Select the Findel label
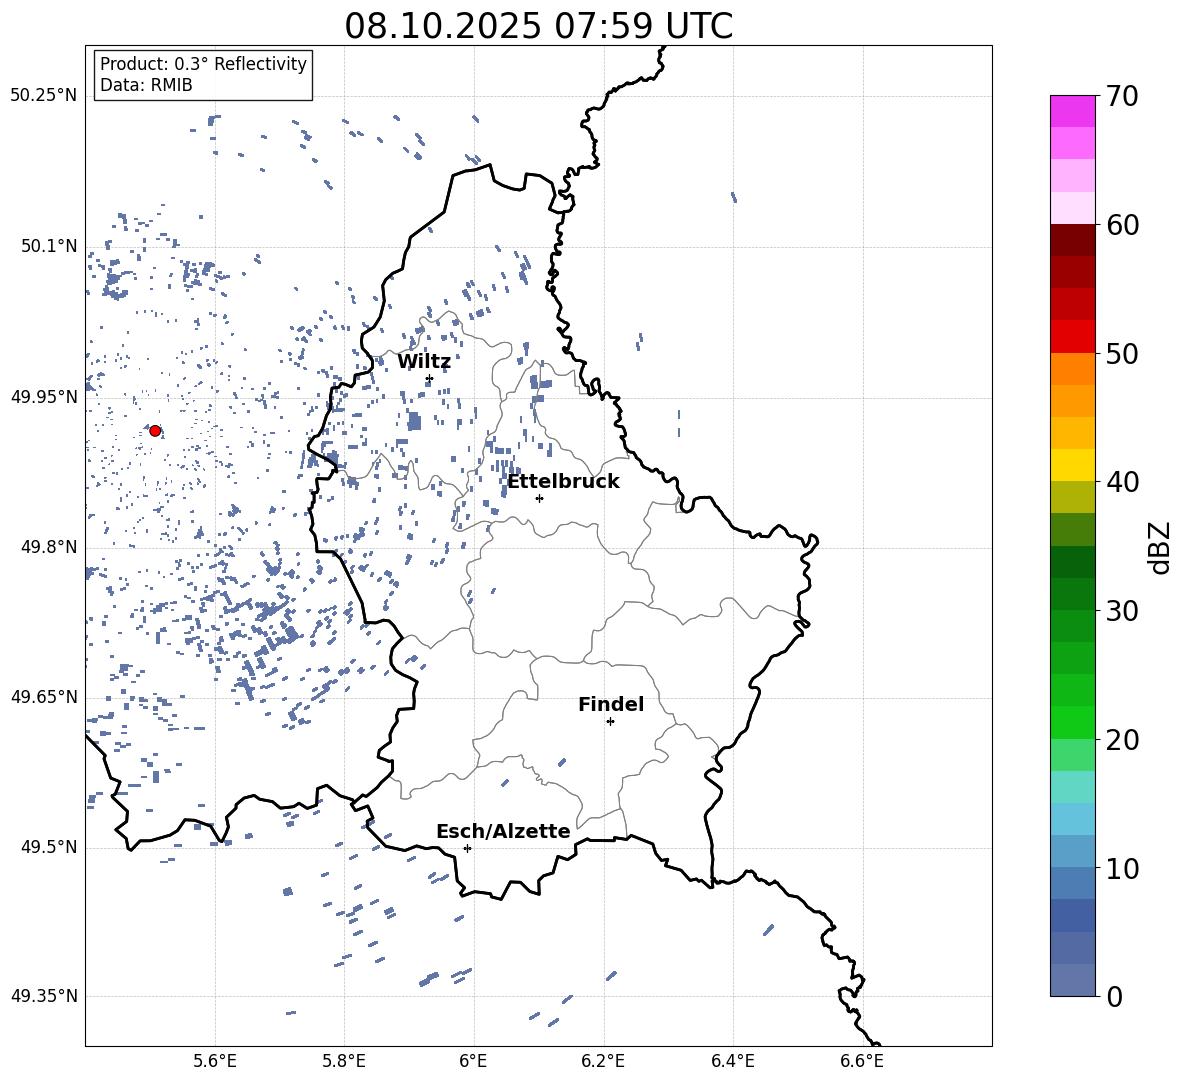 [x=611, y=704]
